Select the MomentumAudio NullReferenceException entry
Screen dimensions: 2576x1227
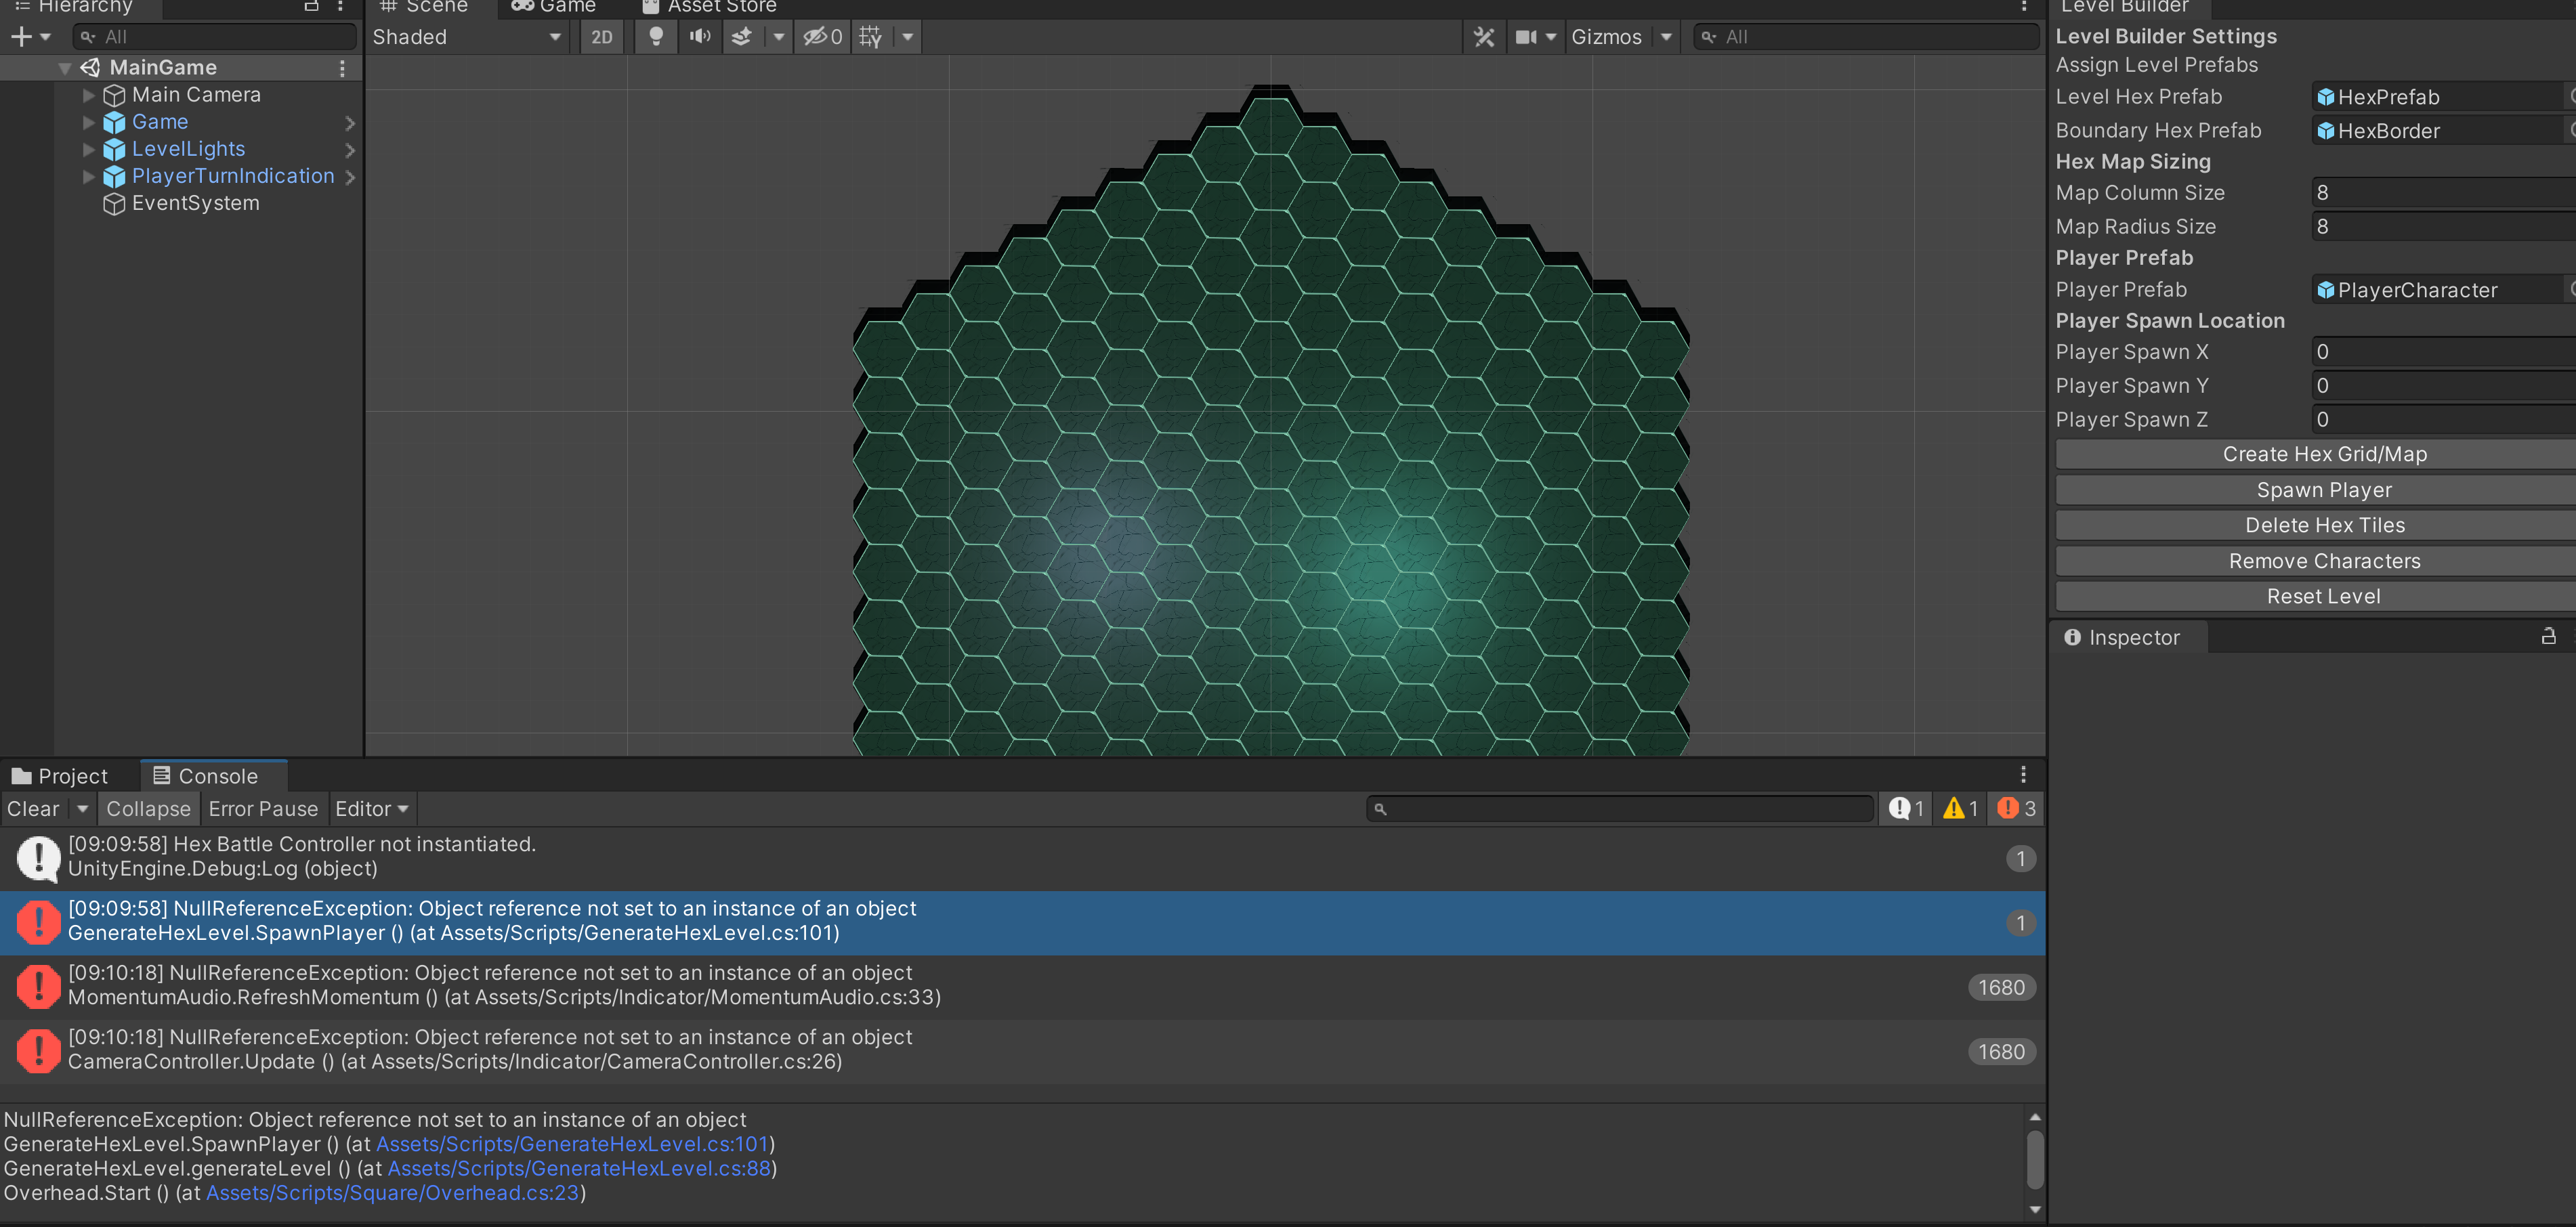pyautogui.click(x=1022, y=987)
